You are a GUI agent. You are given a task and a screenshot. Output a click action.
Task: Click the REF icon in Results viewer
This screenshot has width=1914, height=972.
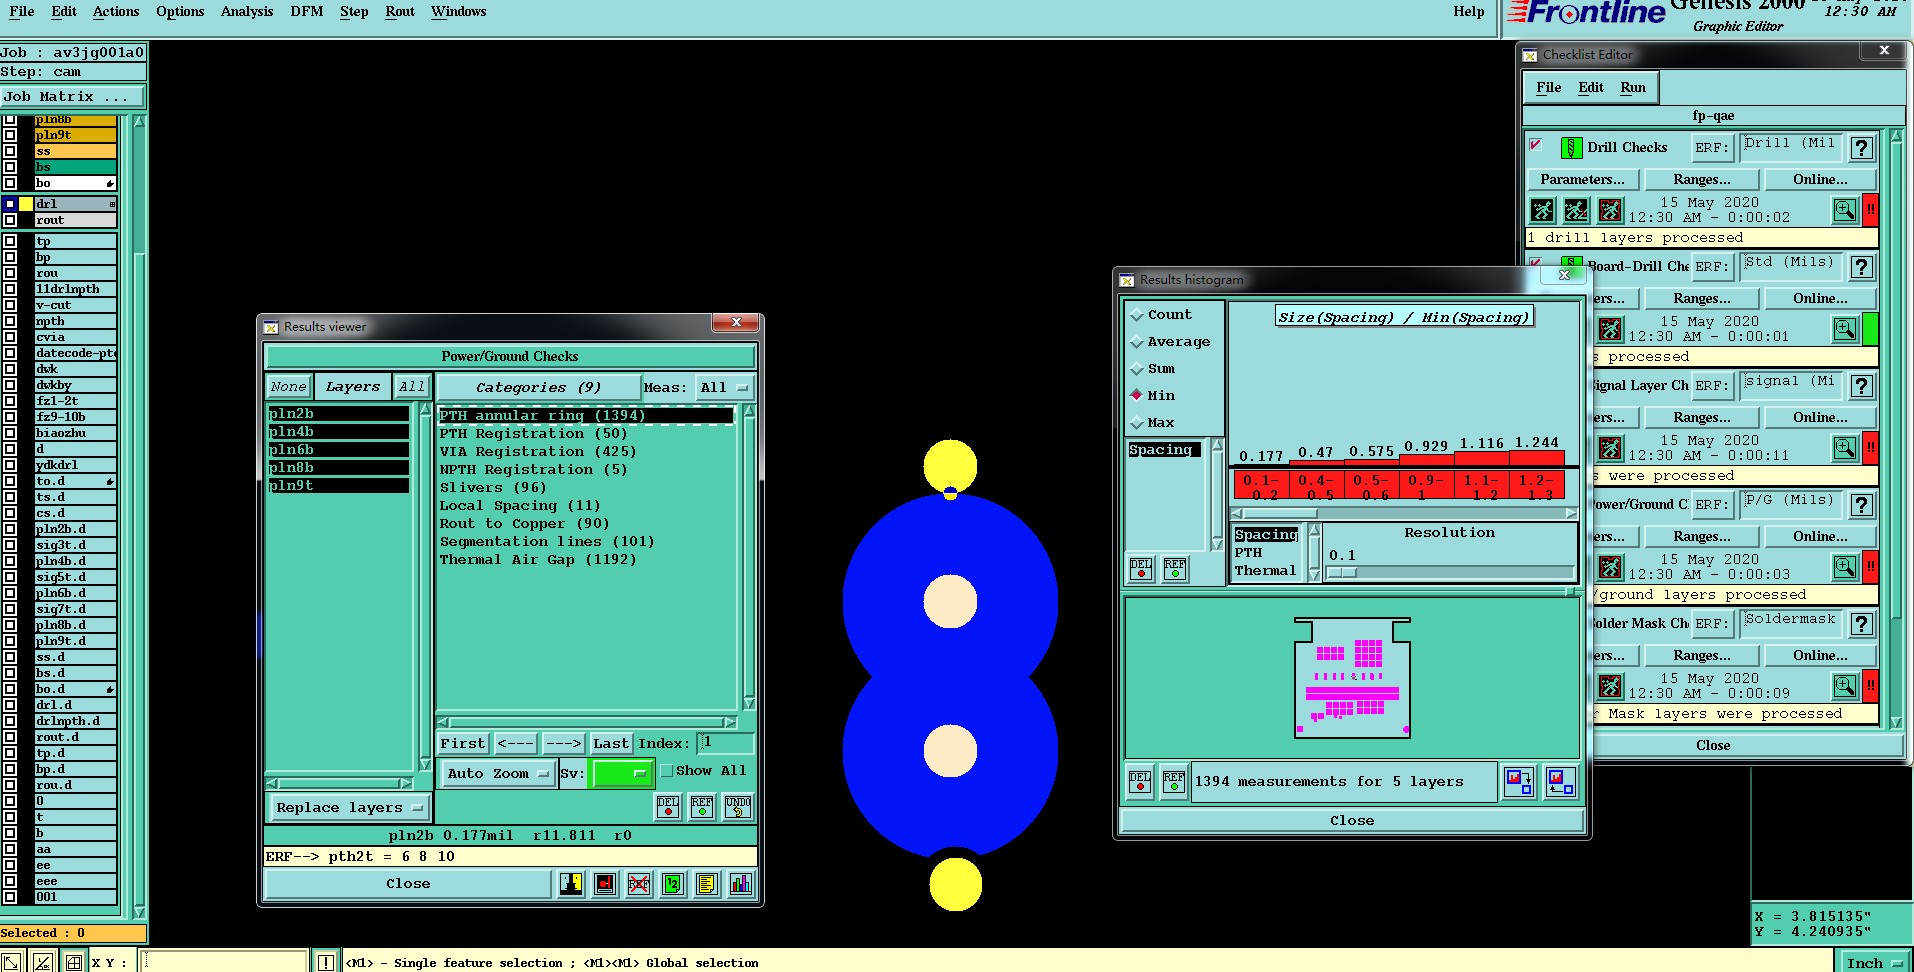click(x=702, y=806)
